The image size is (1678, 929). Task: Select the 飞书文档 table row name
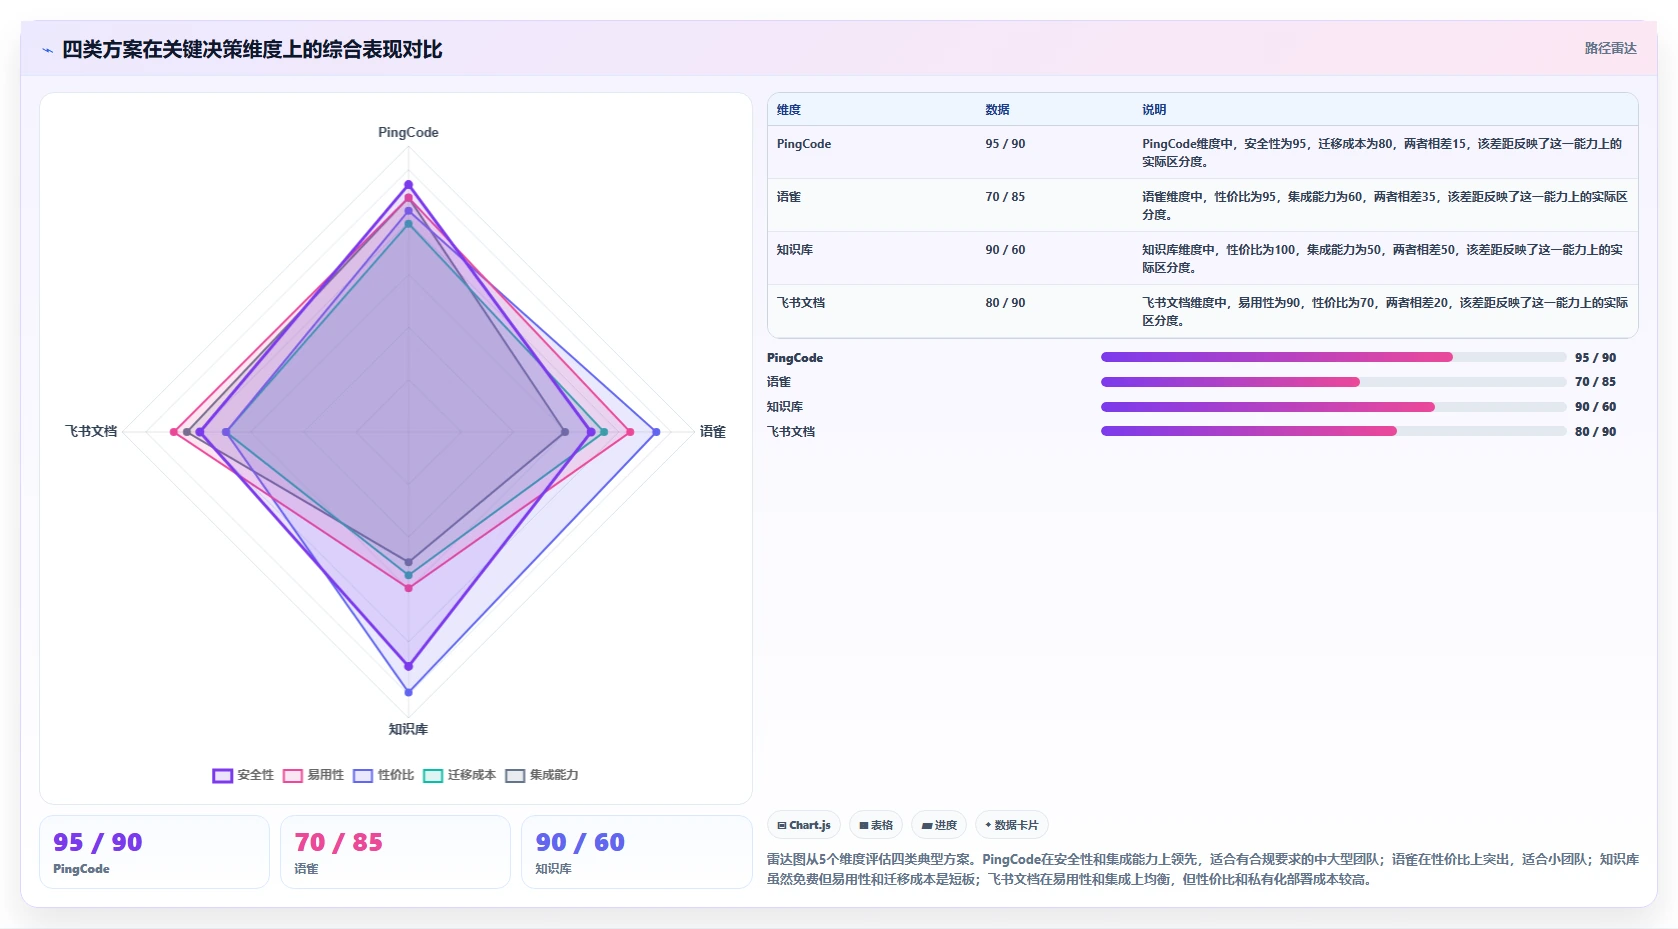(801, 303)
